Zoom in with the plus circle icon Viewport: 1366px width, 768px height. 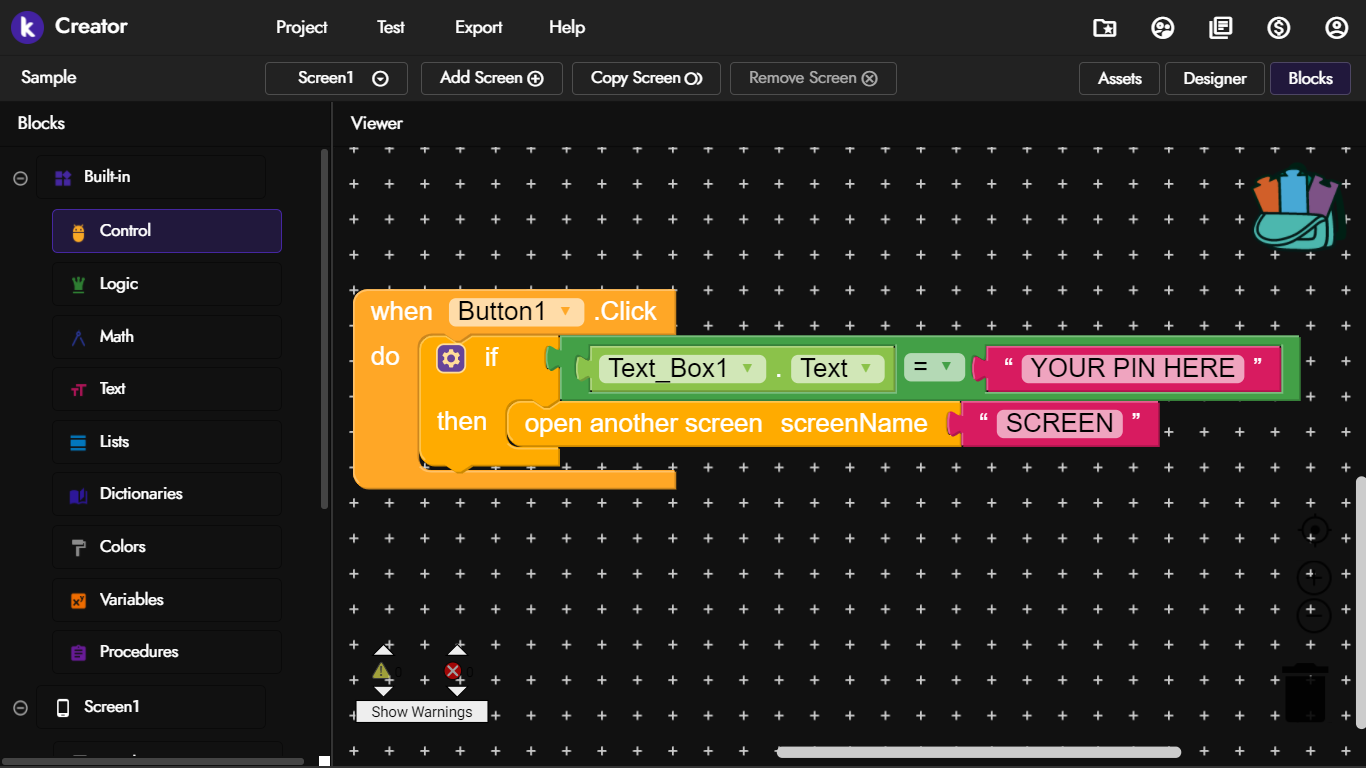[1314, 577]
